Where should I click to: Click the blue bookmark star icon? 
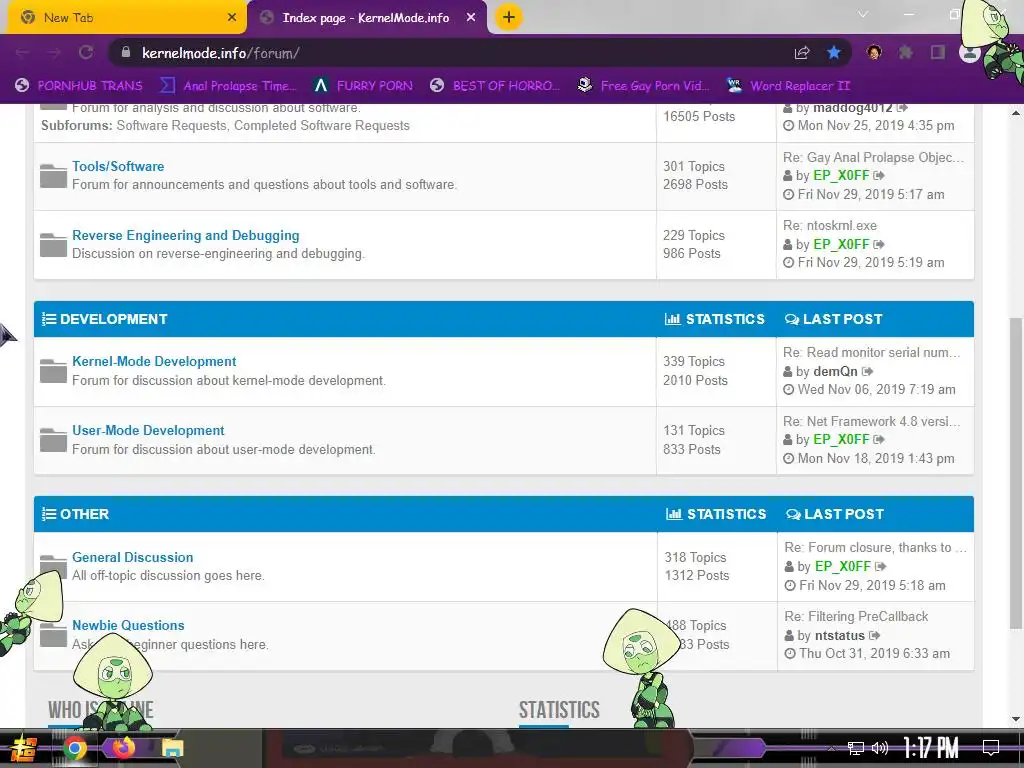tap(834, 52)
